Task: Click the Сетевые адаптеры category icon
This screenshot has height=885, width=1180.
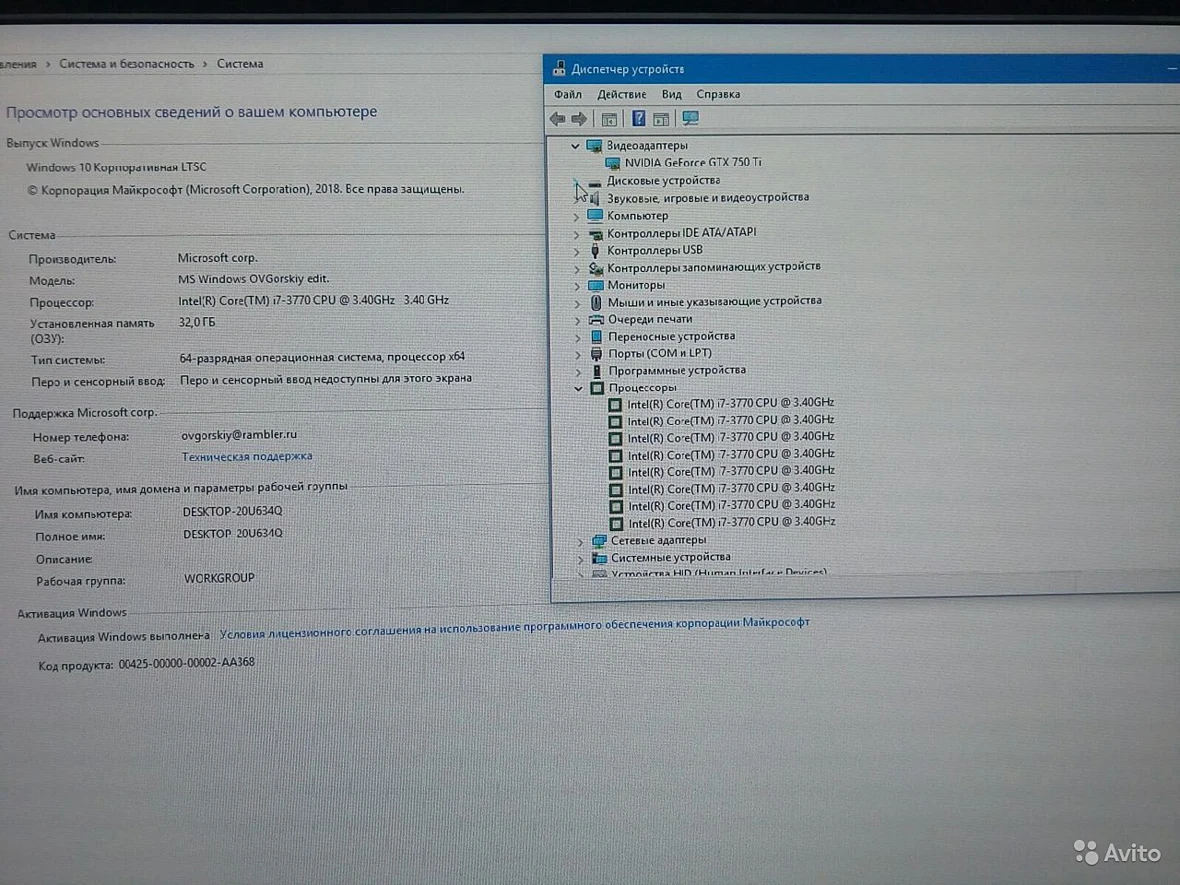Action: pyautogui.click(x=599, y=540)
